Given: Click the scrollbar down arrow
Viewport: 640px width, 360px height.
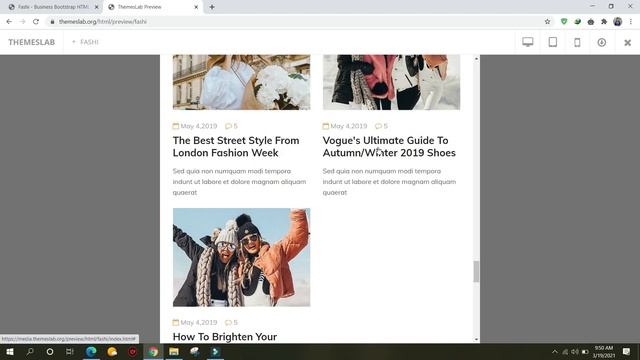Looking at the screenshot, I should point(476,339).
